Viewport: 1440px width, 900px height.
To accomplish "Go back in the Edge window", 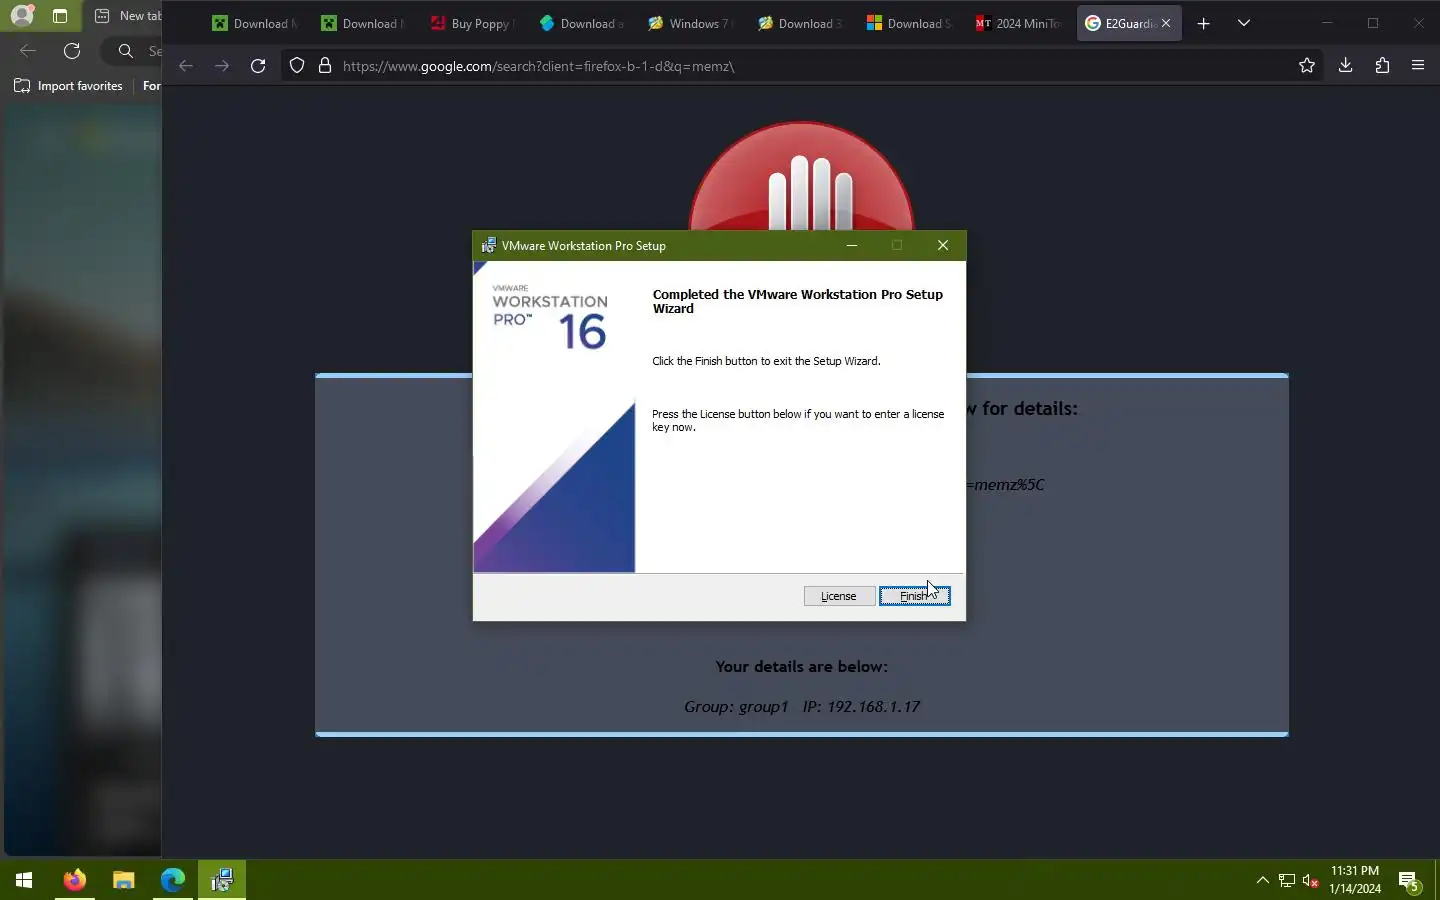I will coord(28,51).
